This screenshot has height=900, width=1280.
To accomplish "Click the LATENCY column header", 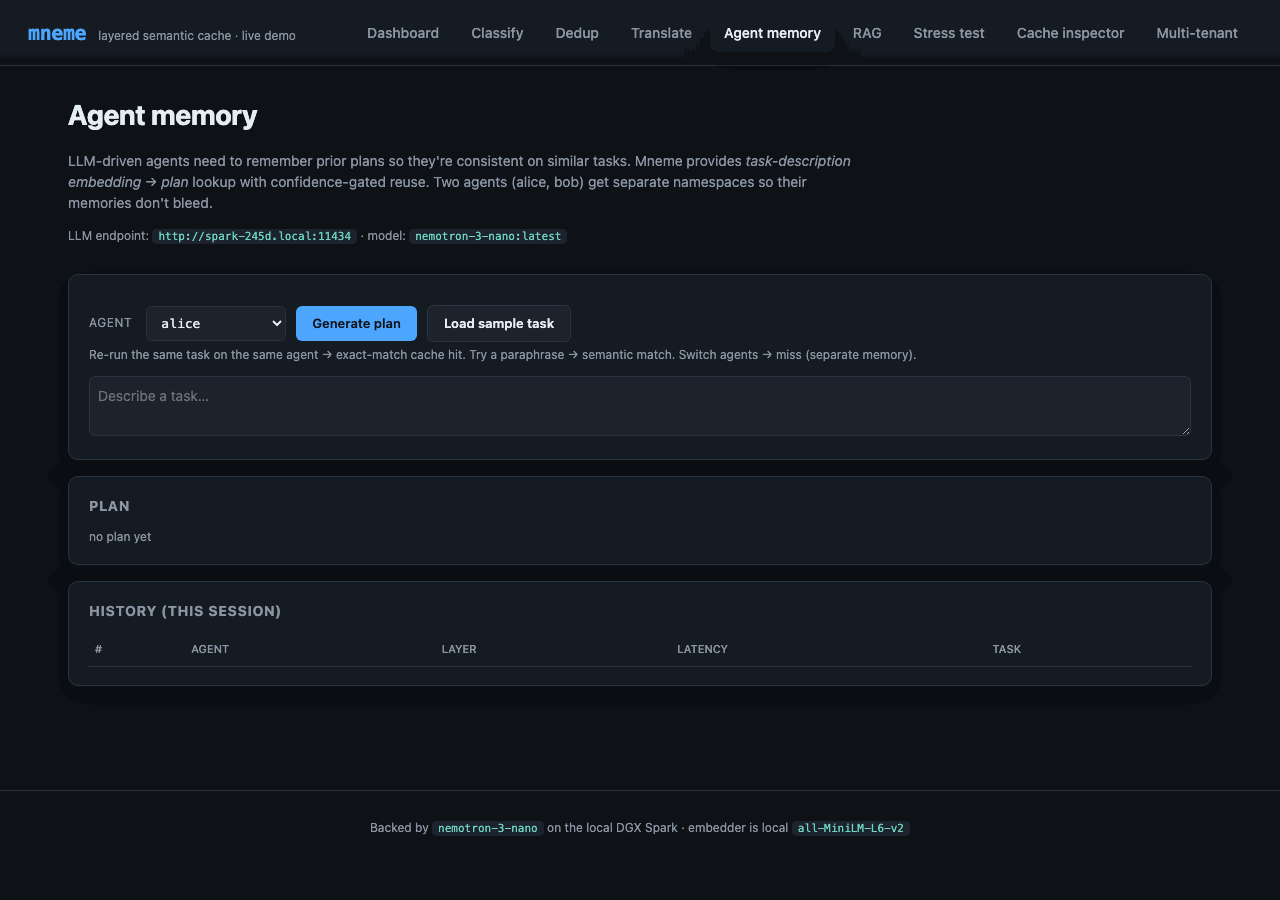I will 702,649.
